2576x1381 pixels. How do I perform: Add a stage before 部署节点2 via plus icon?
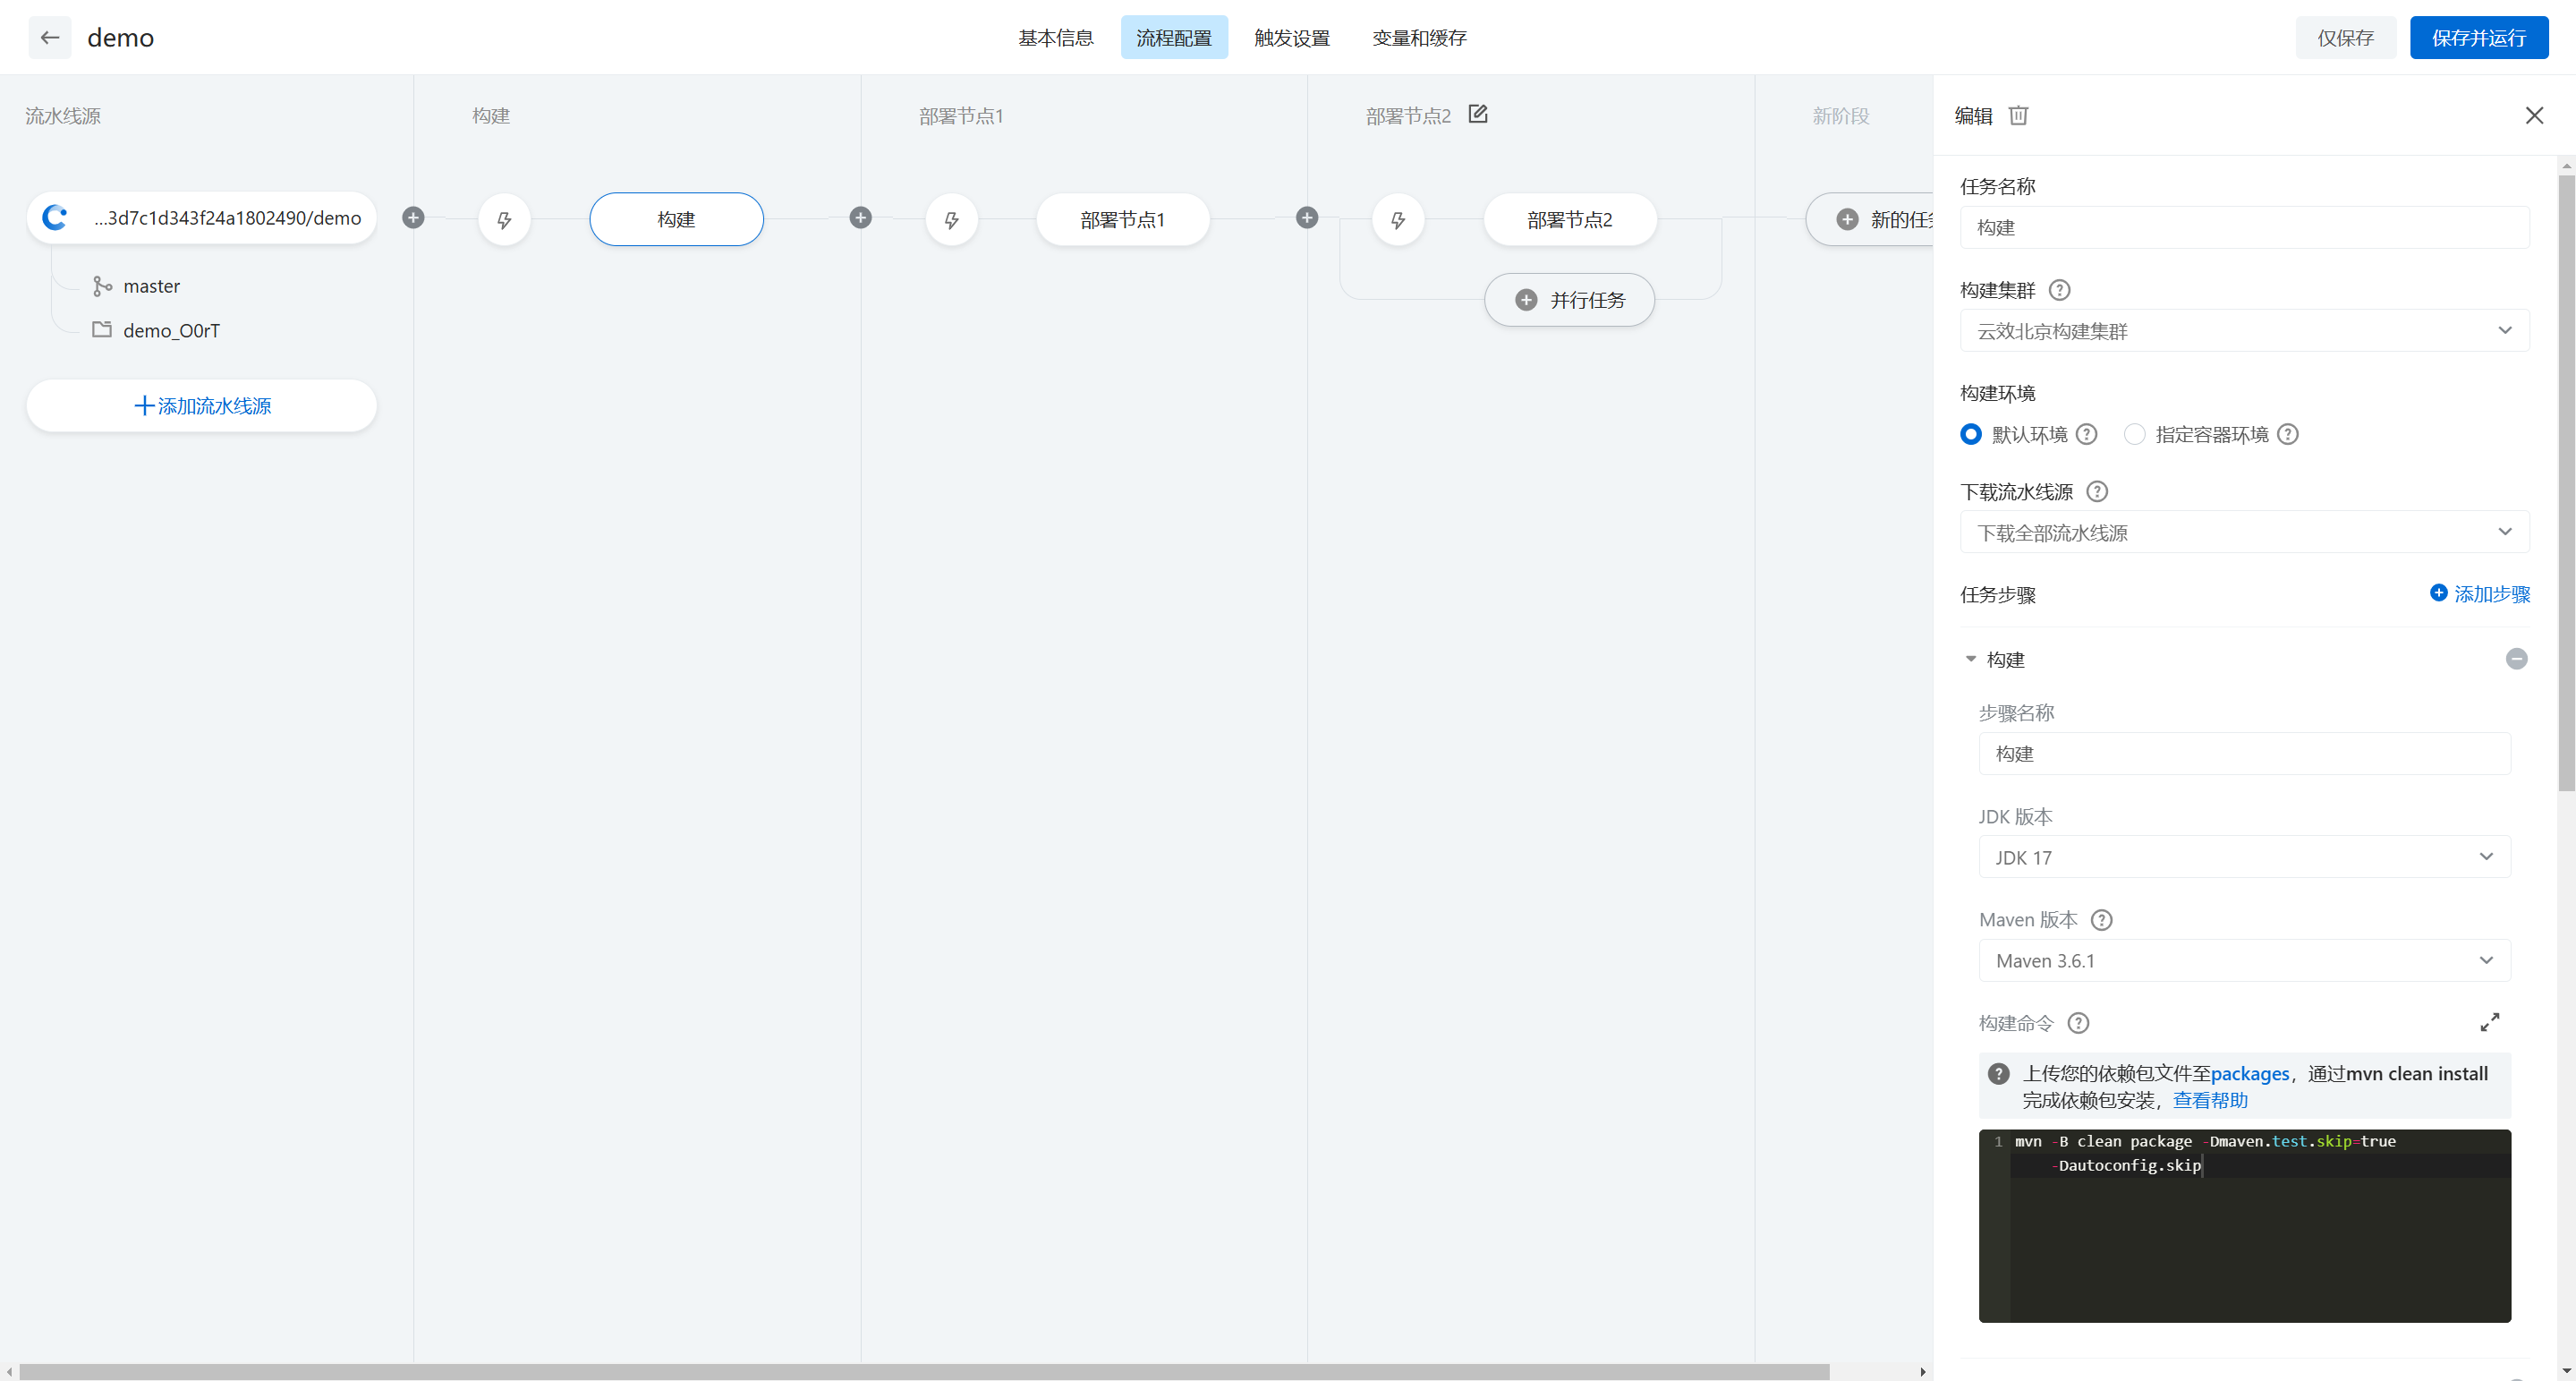1307,218
